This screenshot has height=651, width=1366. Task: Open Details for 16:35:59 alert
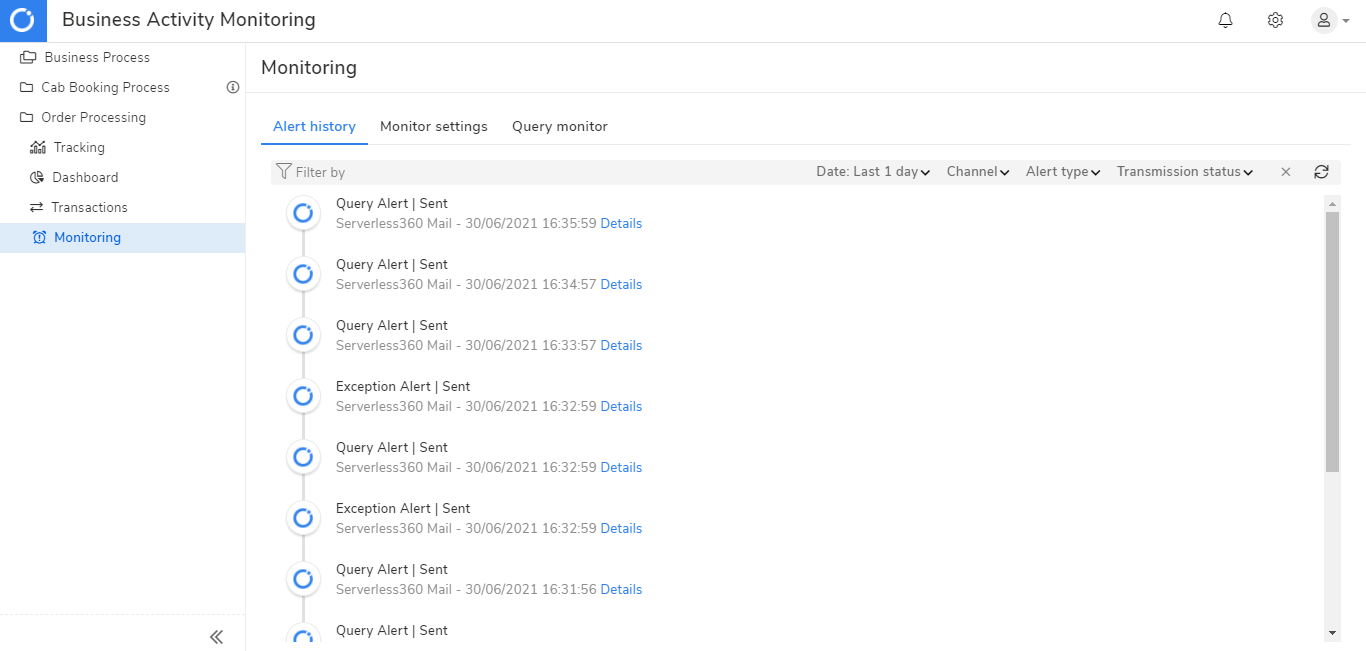[621, 223]
